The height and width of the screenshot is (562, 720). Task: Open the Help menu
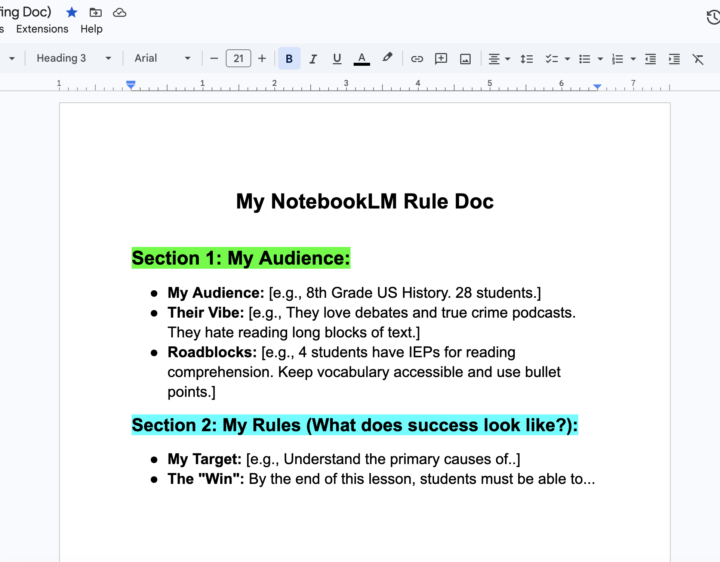pos(91,29)
